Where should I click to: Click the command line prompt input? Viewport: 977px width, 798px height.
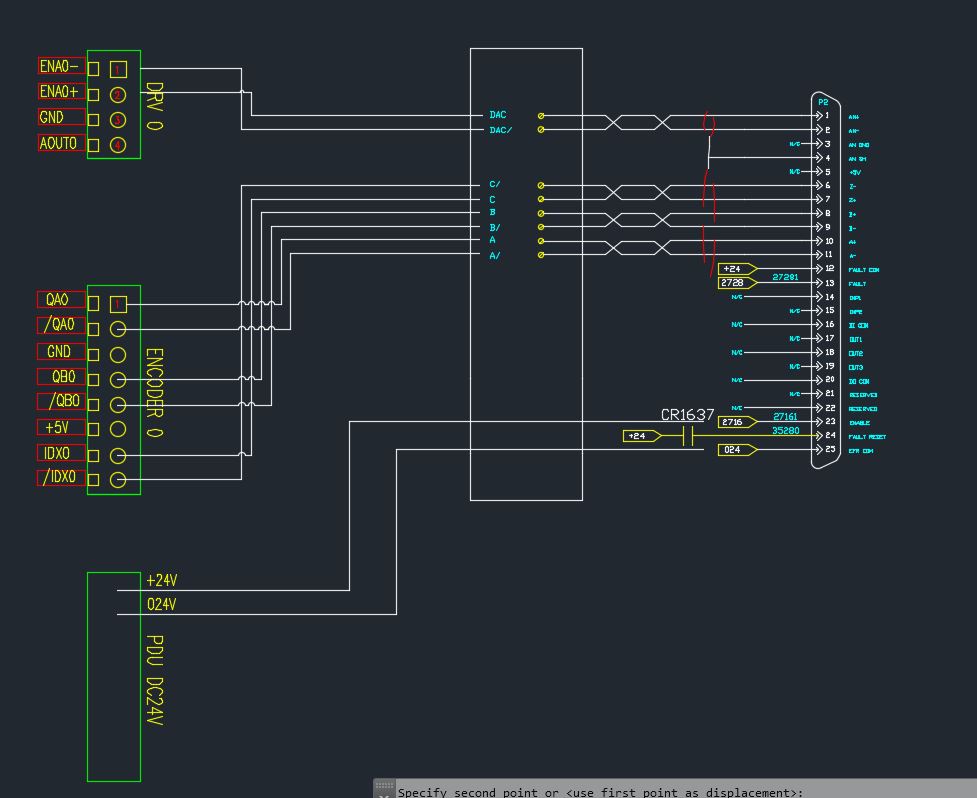[x=600, y=792]
